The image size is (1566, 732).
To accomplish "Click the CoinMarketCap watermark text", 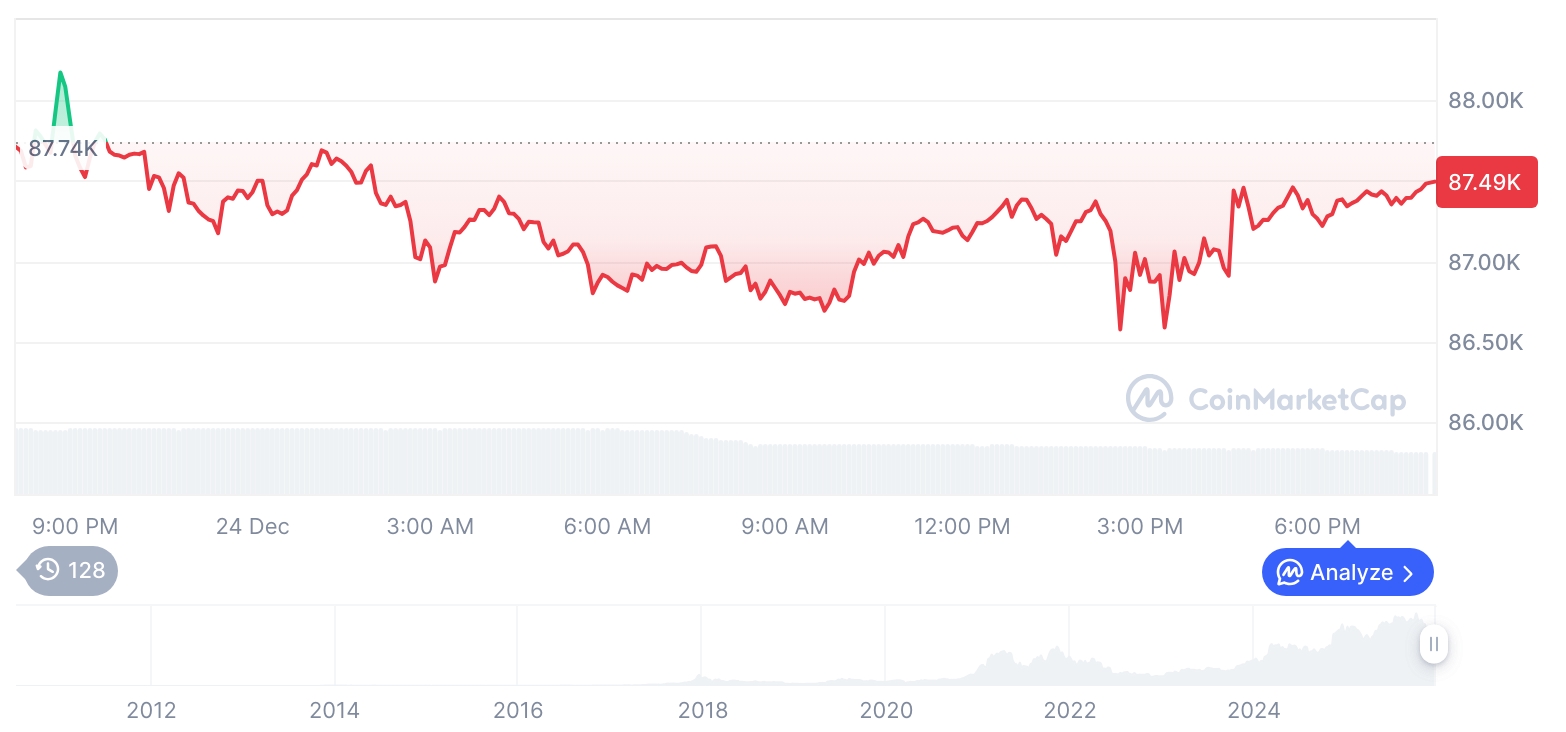I will 1297,400.
